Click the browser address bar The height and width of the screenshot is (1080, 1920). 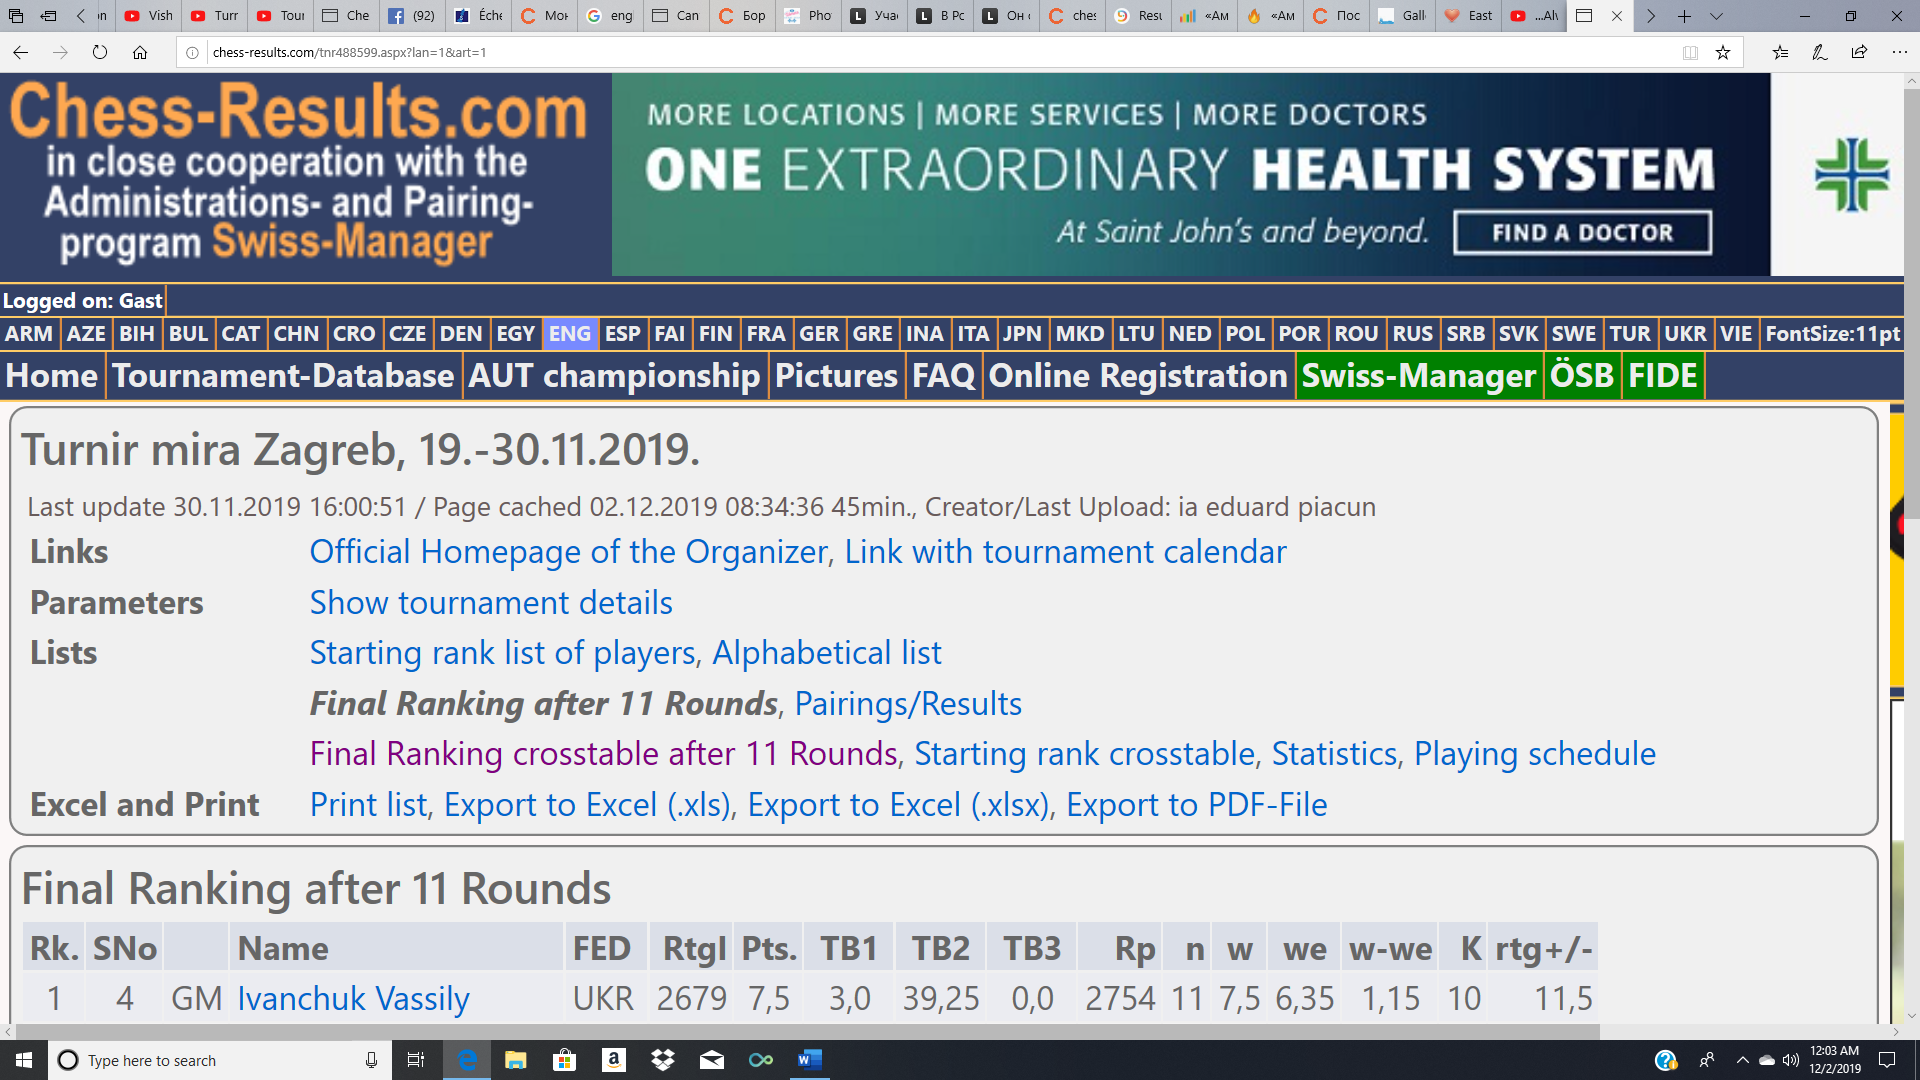[x=900, y=52]
